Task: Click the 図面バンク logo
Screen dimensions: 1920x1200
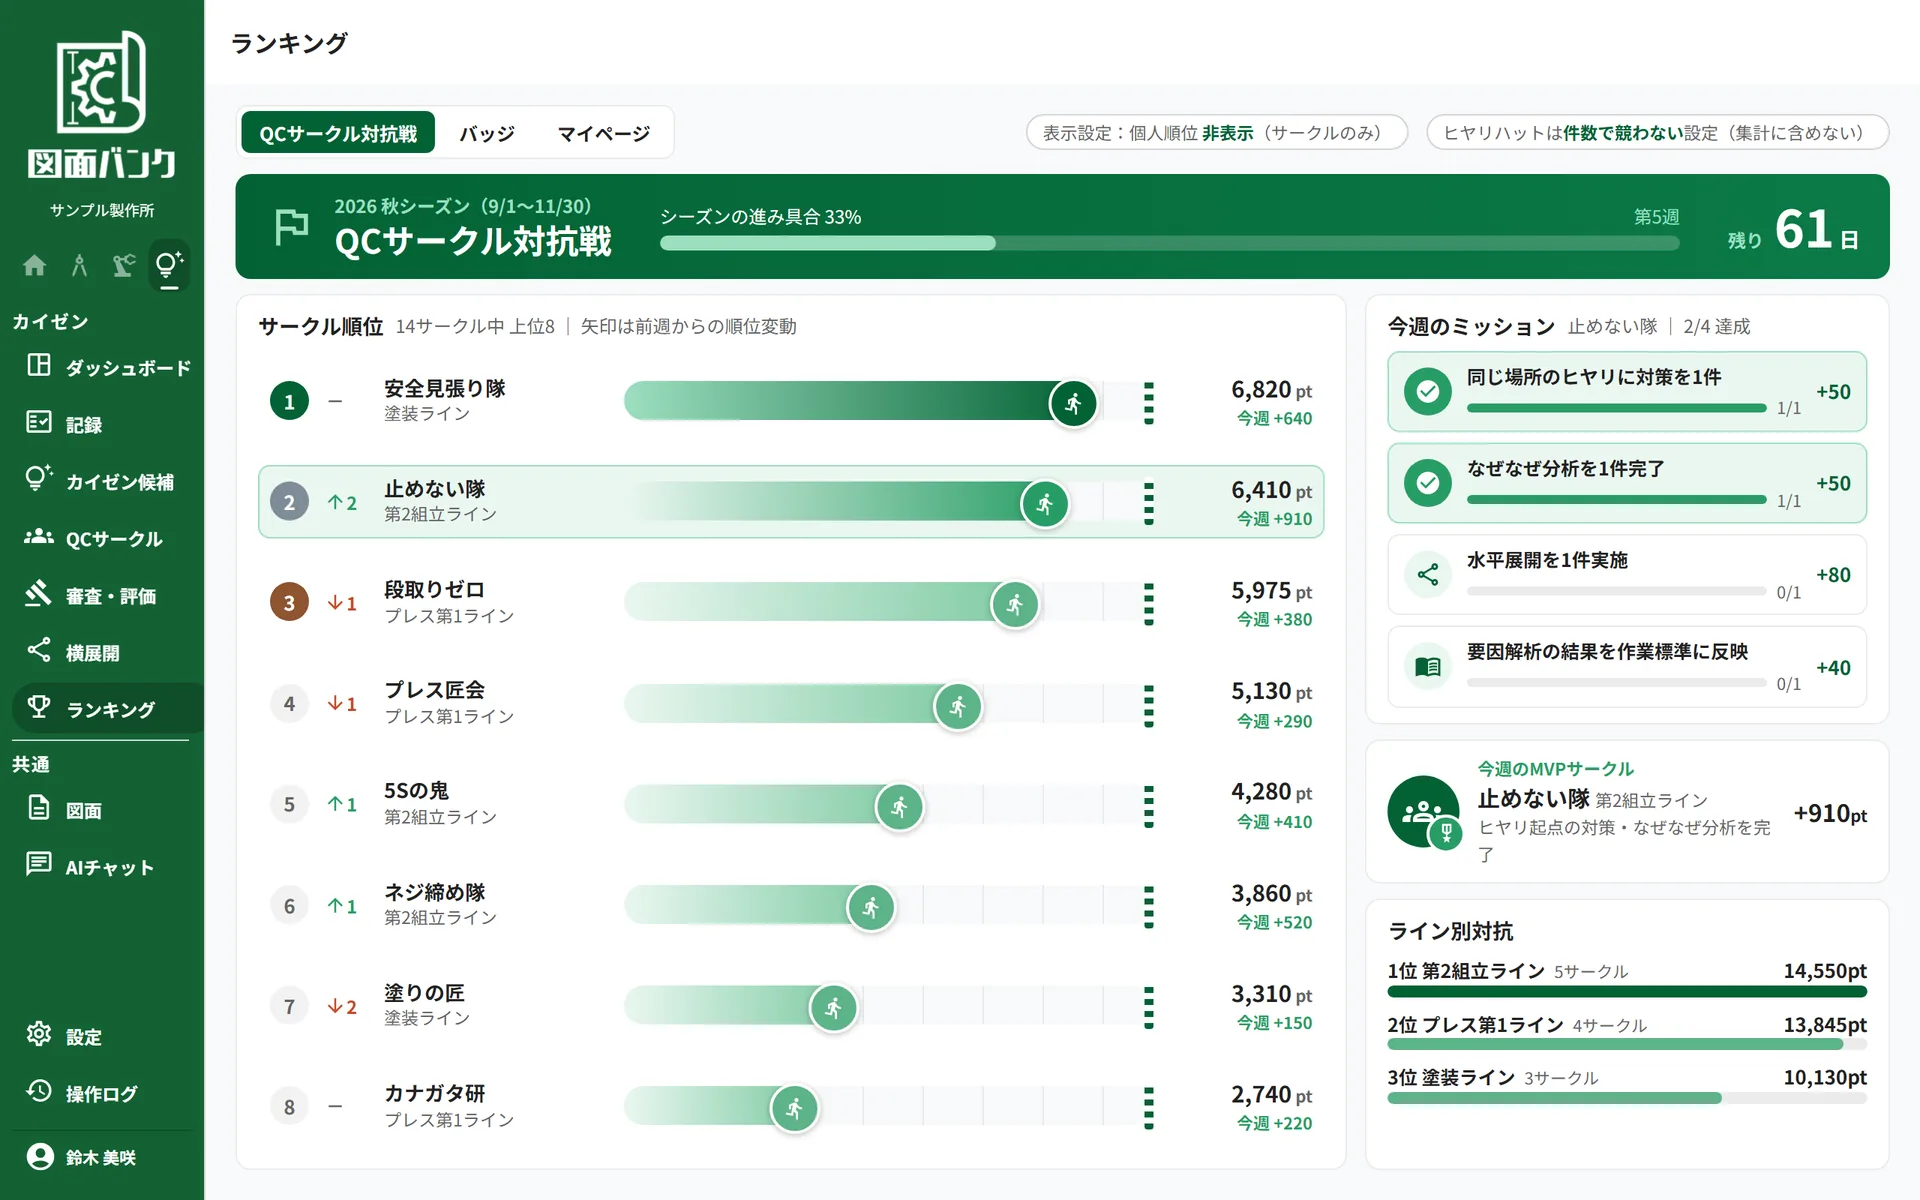Action: click(102, 104)
